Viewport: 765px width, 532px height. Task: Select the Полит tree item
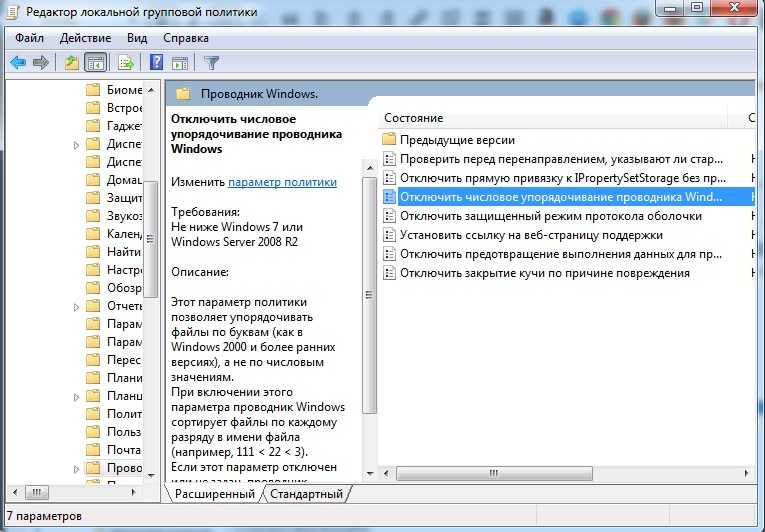[124, 414]
